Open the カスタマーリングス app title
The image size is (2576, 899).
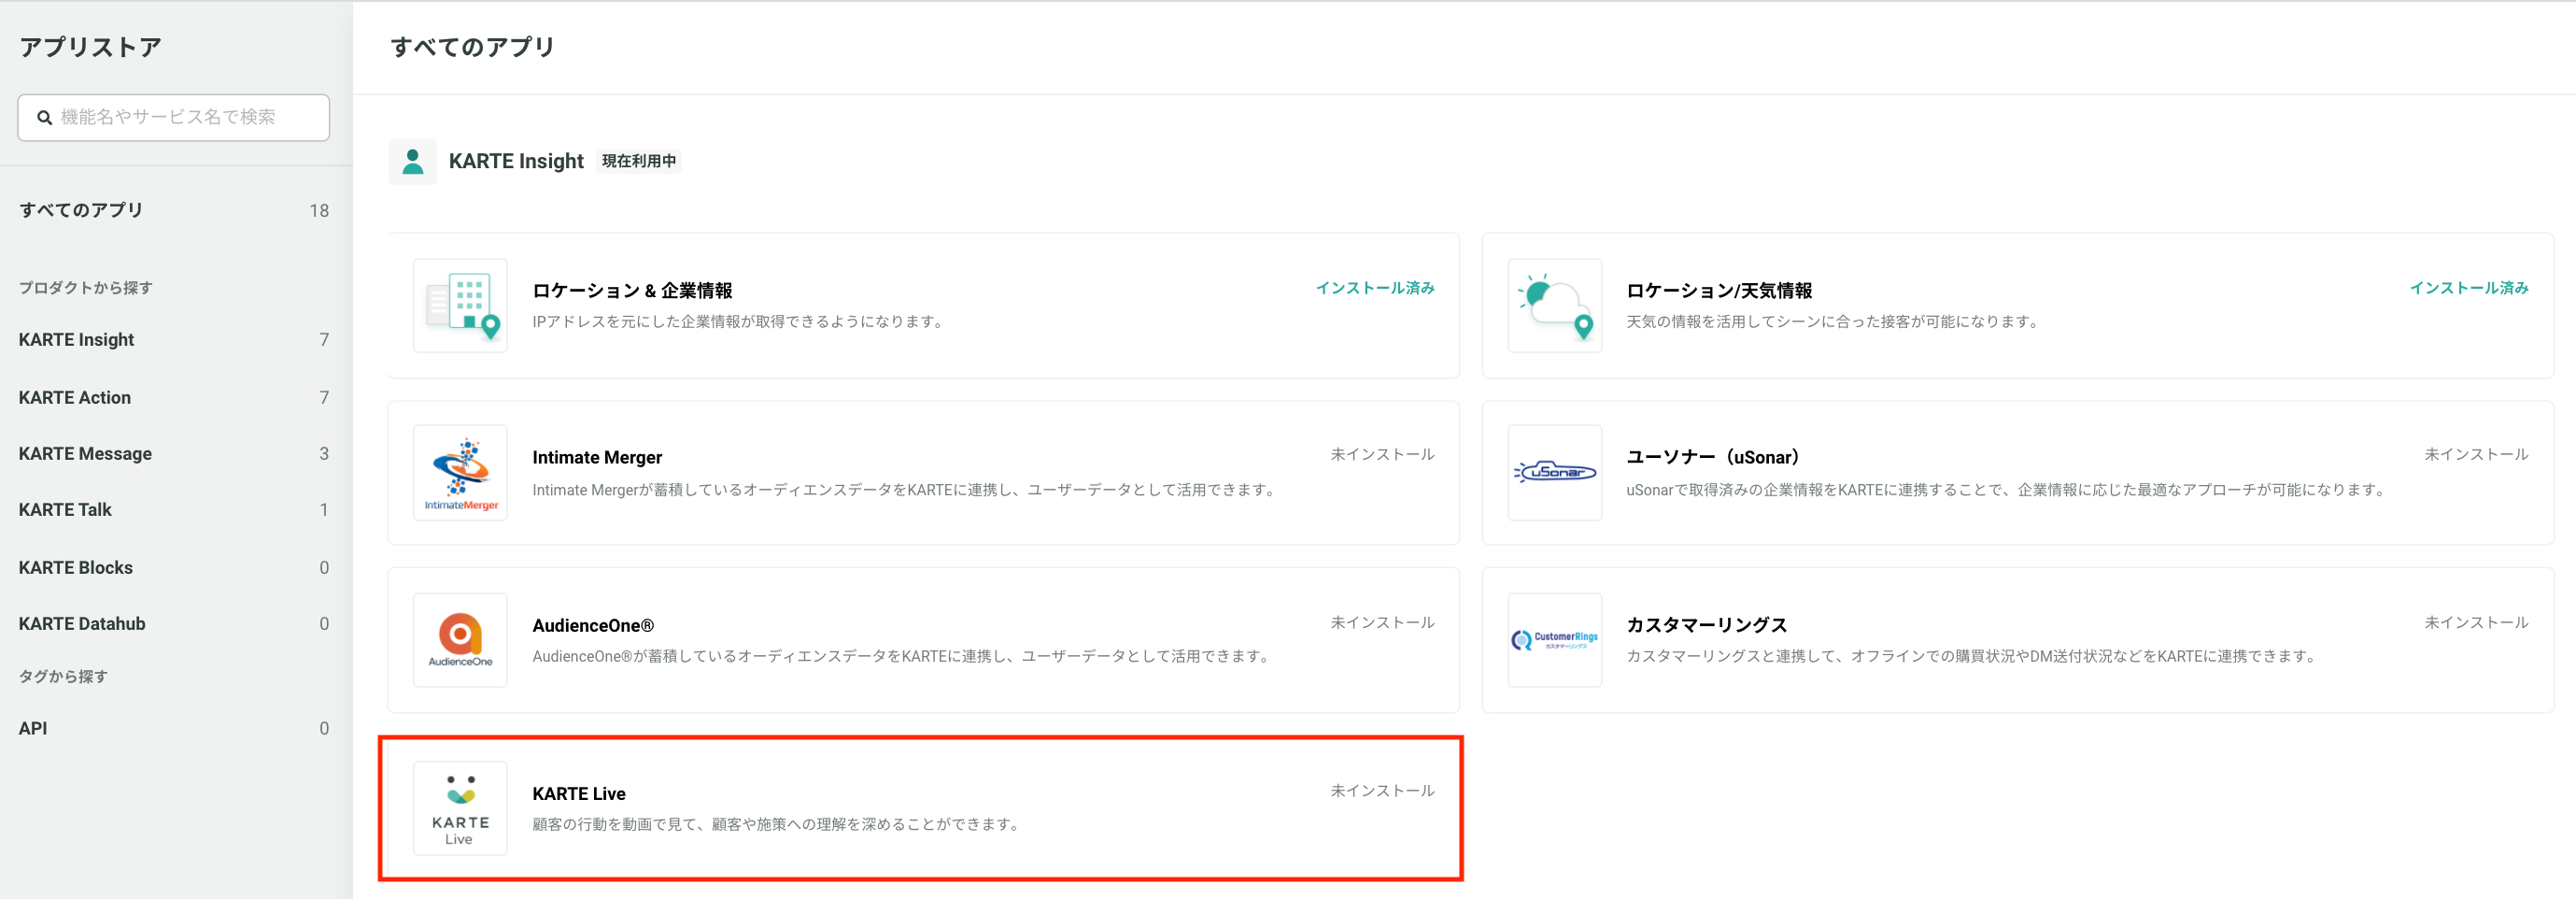[x=1706, y=626]
